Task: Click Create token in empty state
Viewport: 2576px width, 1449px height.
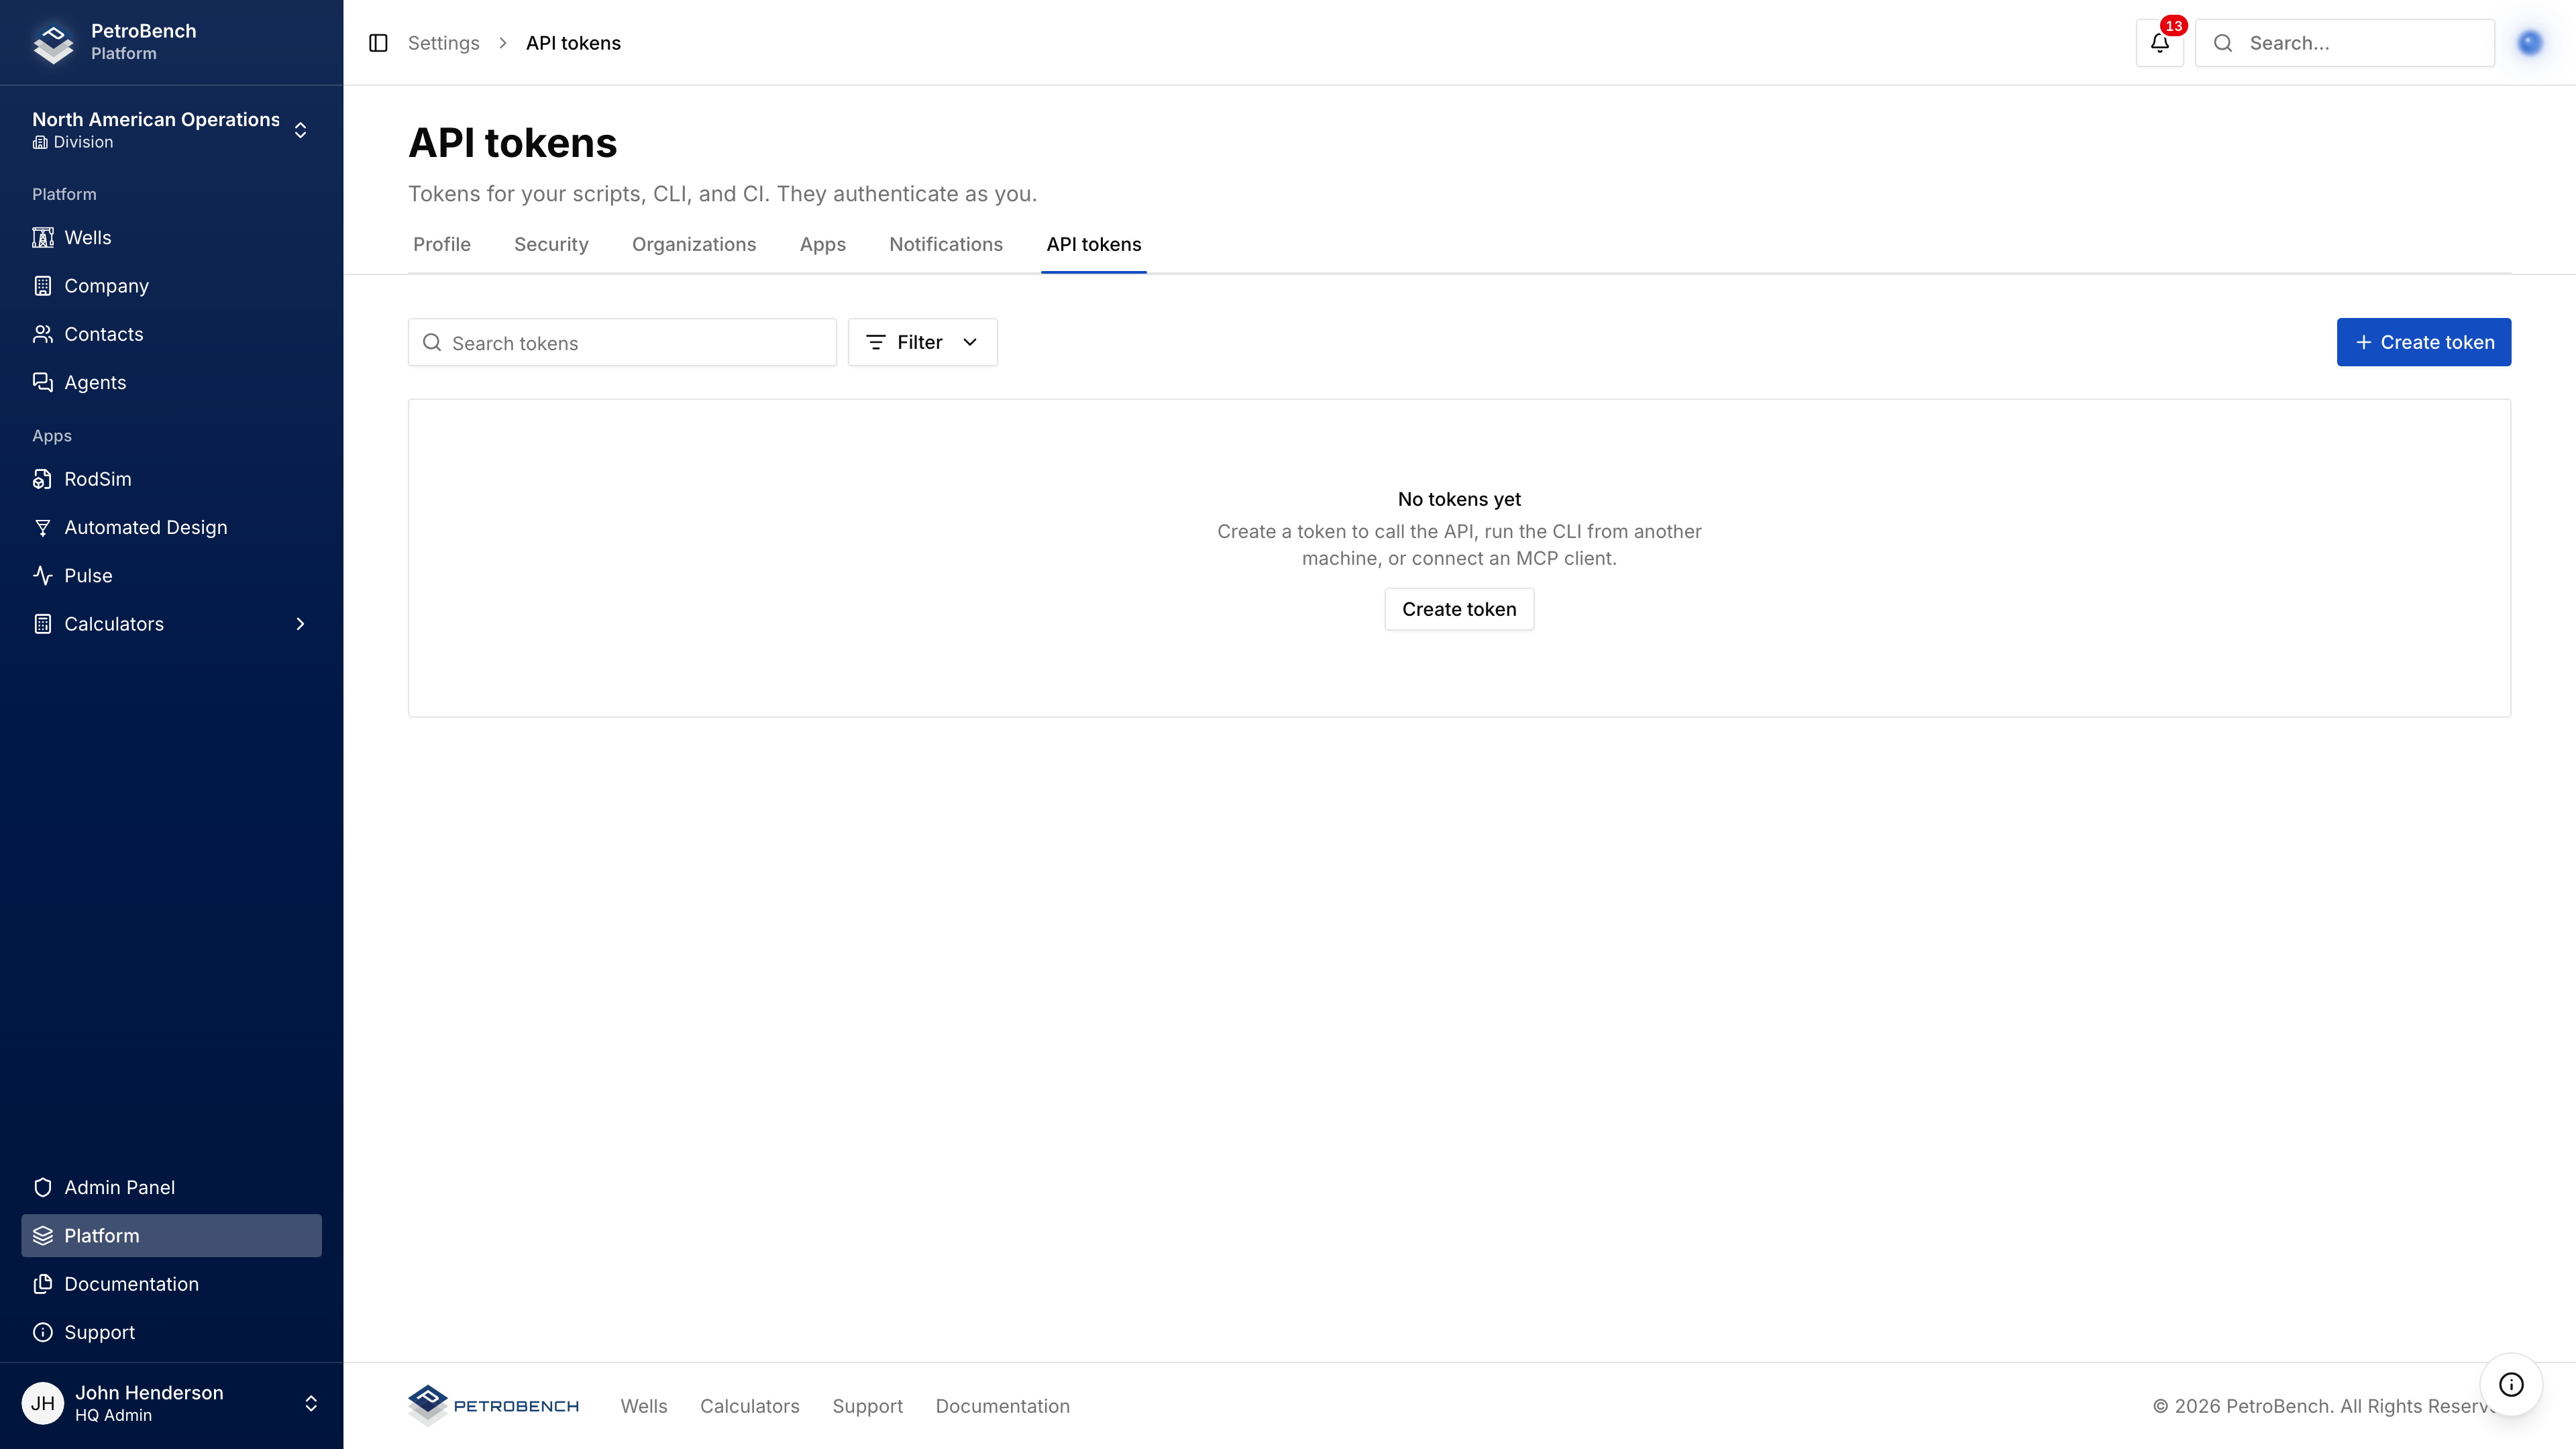Action: tap(1459, 610)
